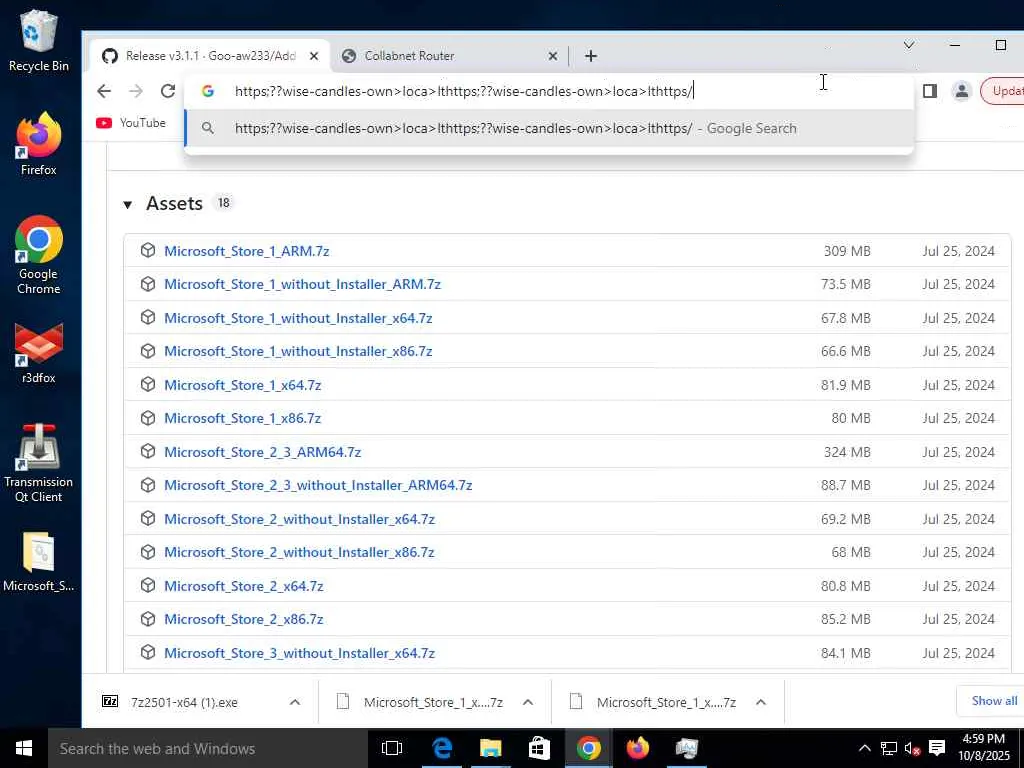Viewport: 1024px width, 768px height.
Task: Select the Google Search suggestion row
Action: coord(549,128)
